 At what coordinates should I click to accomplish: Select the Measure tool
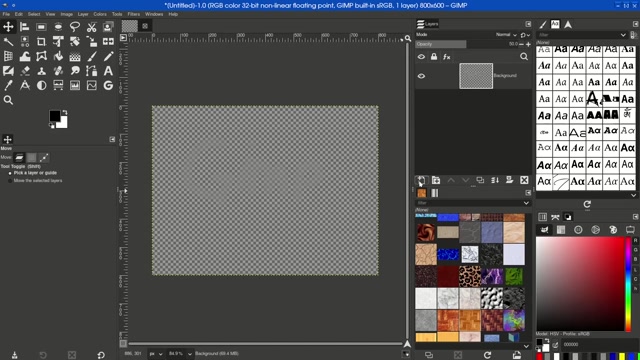[24, 85]
